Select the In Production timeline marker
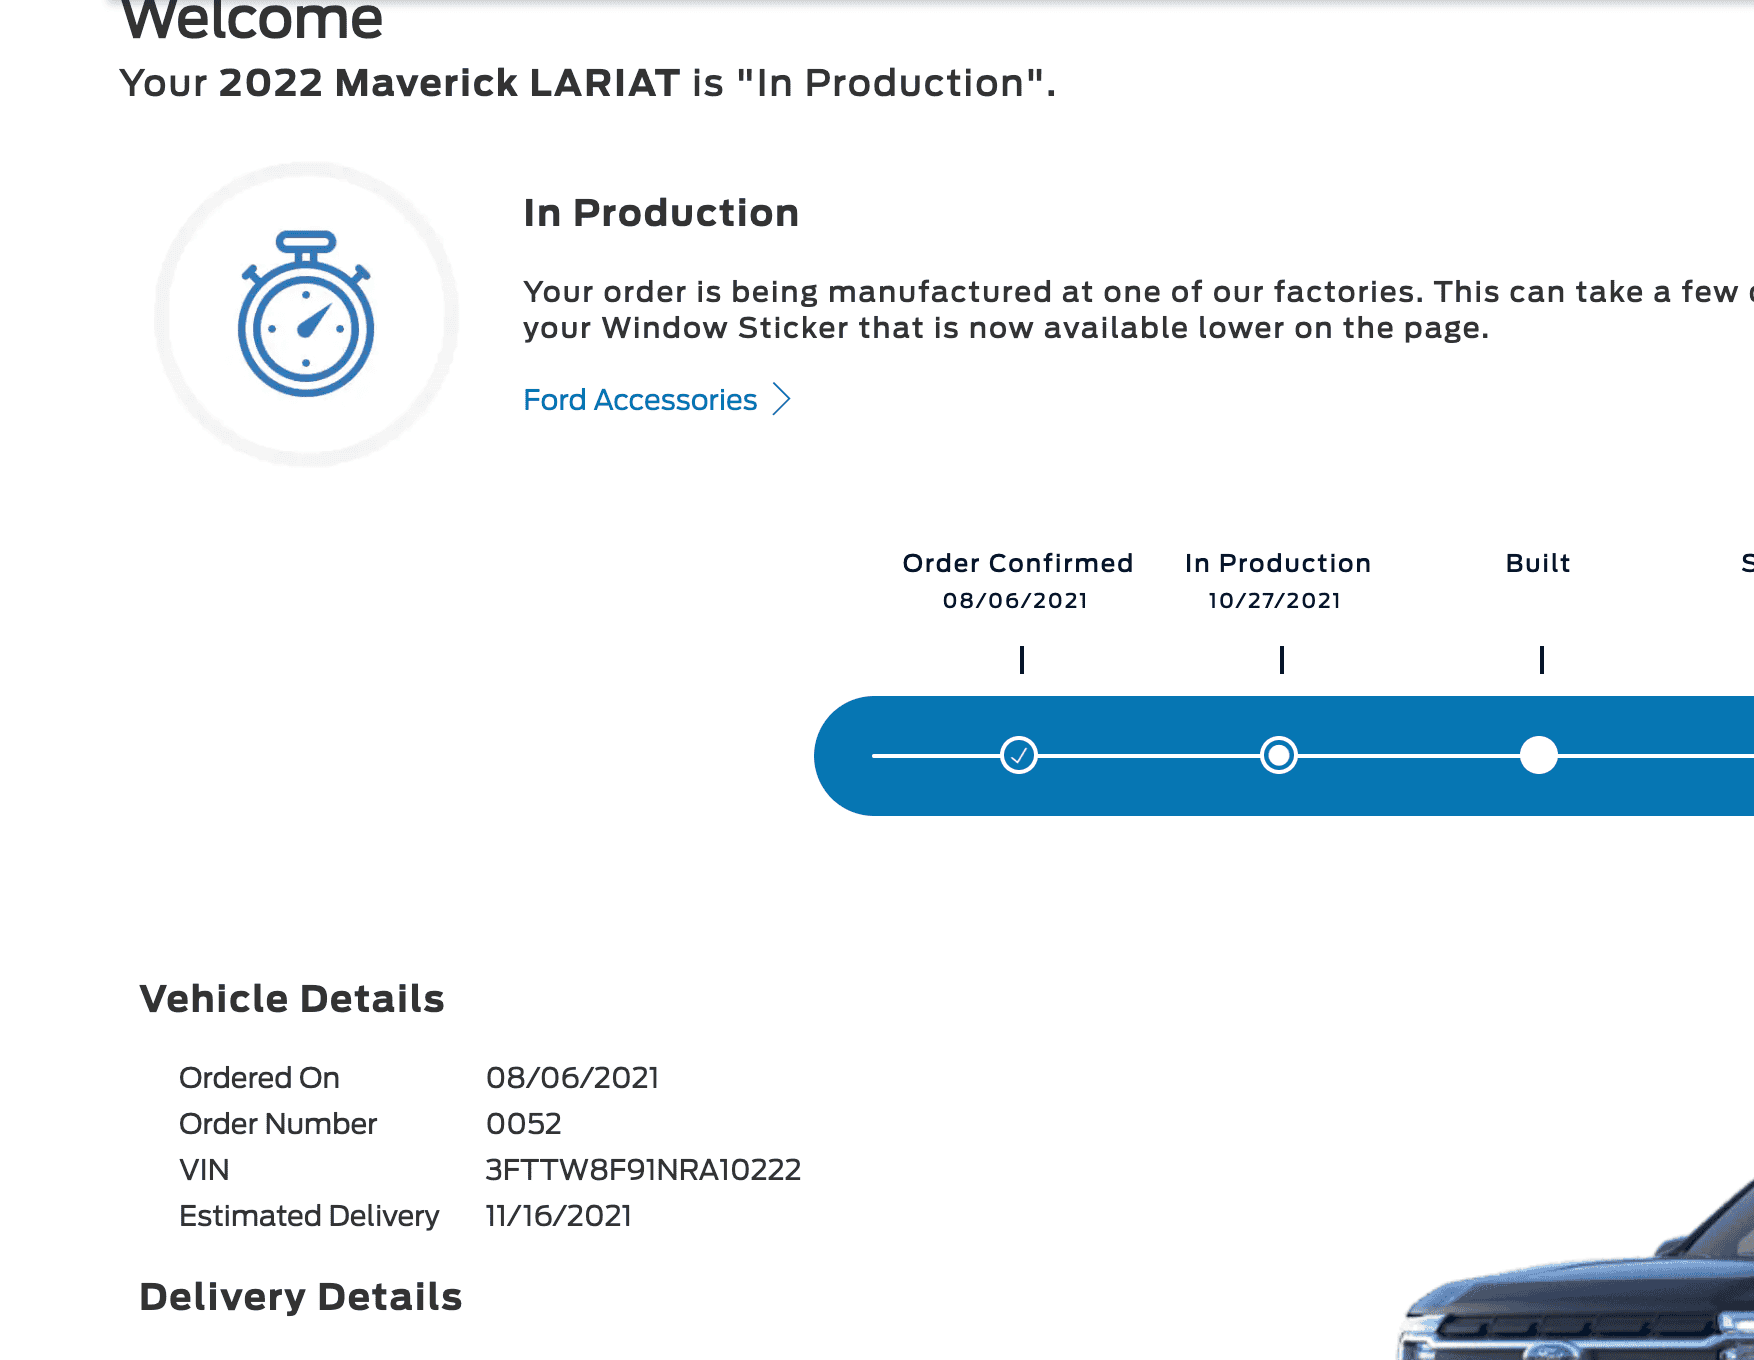 coord(1279,755)
